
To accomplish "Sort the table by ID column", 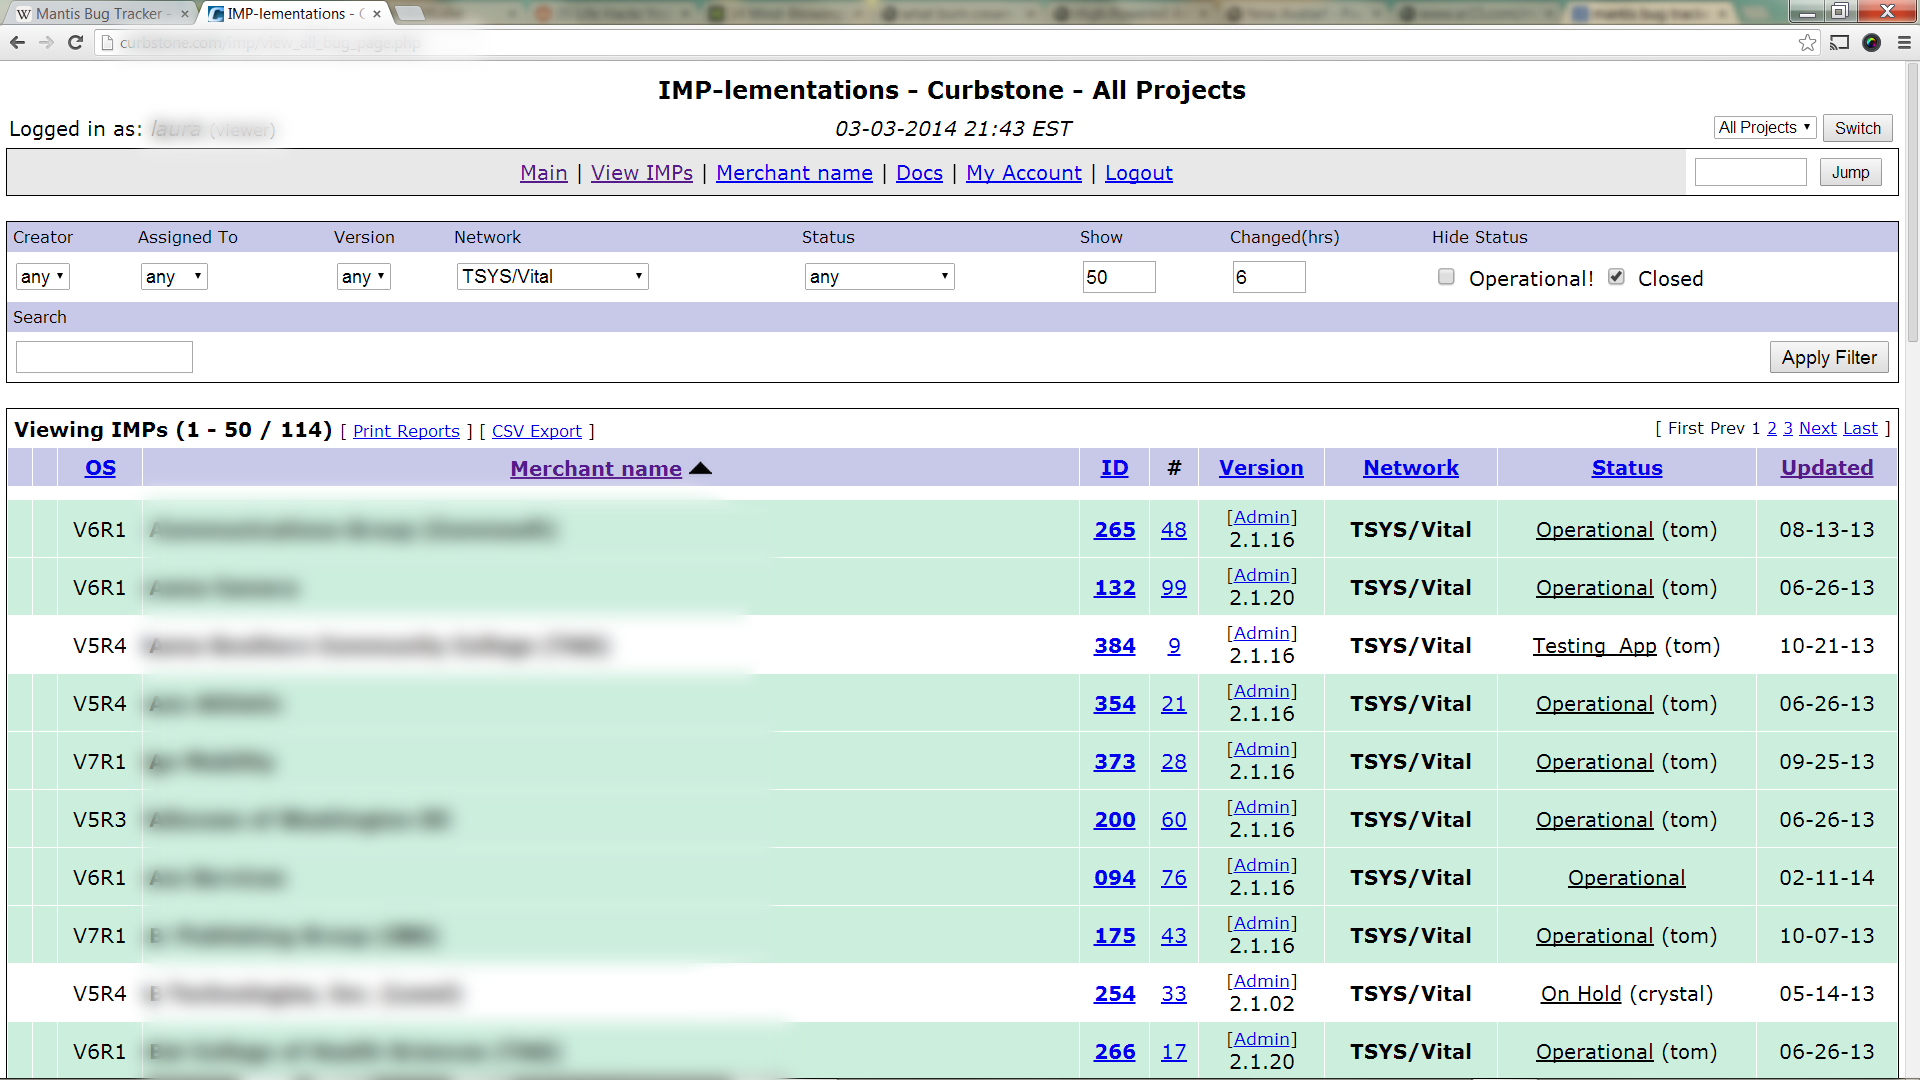I will 1115,468.
